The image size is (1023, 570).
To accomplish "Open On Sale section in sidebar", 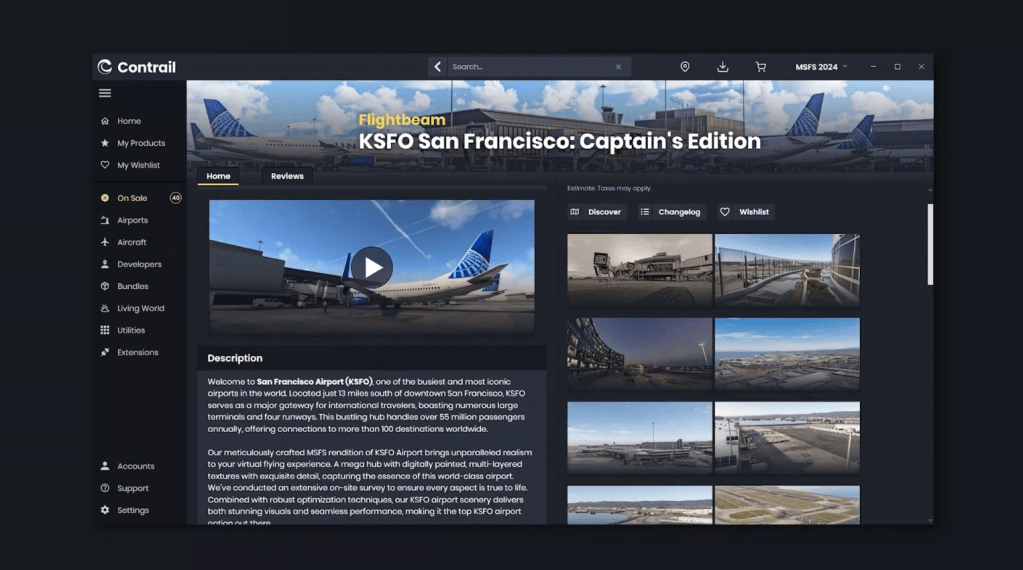I will 132,198.
